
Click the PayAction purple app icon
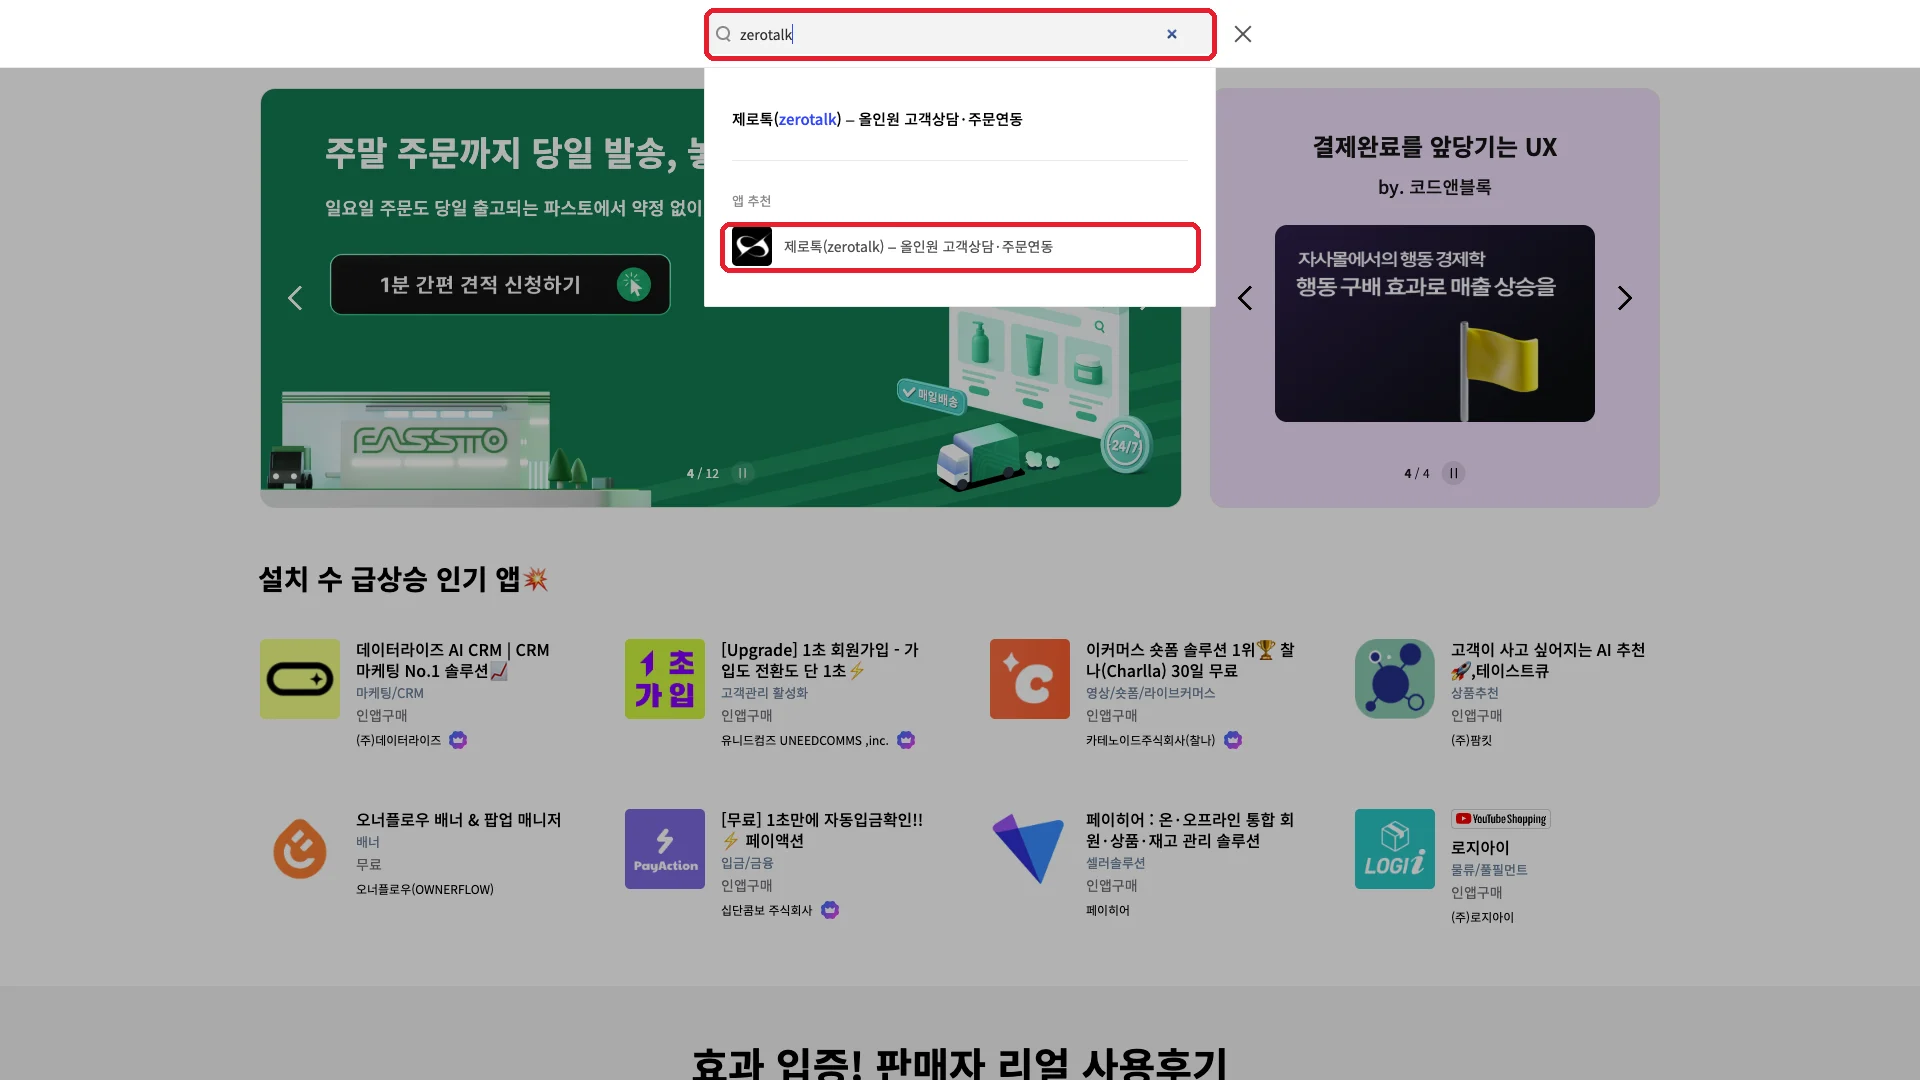pyautogui.click(x=665, y=849)
